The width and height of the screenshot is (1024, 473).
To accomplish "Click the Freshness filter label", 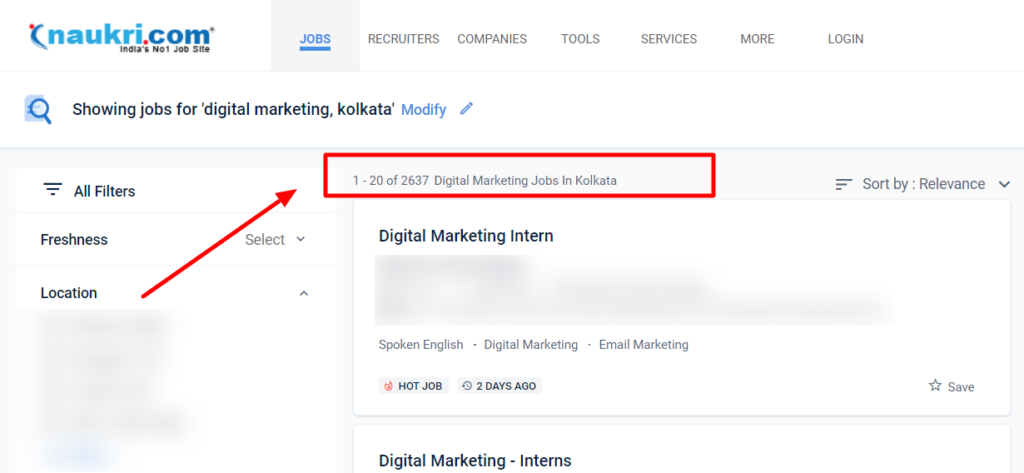I will (x=74, y=240).
